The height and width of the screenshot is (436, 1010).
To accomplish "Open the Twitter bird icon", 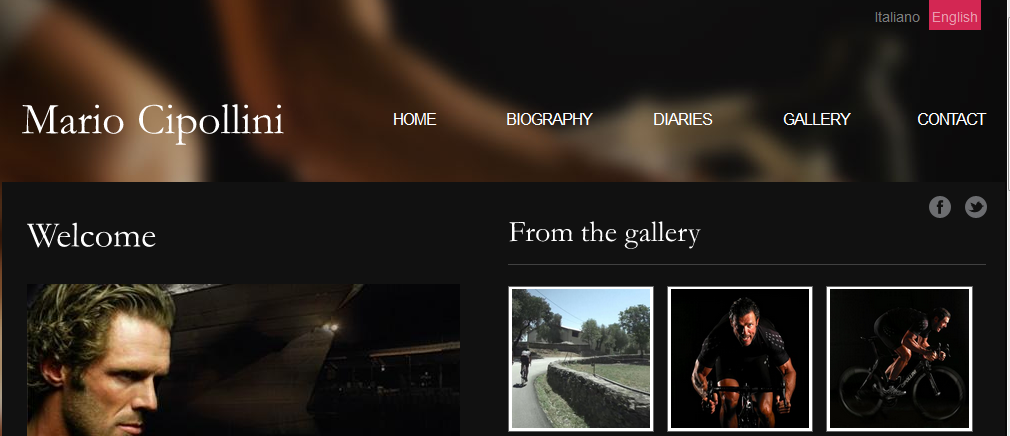I will pos(975,207).
